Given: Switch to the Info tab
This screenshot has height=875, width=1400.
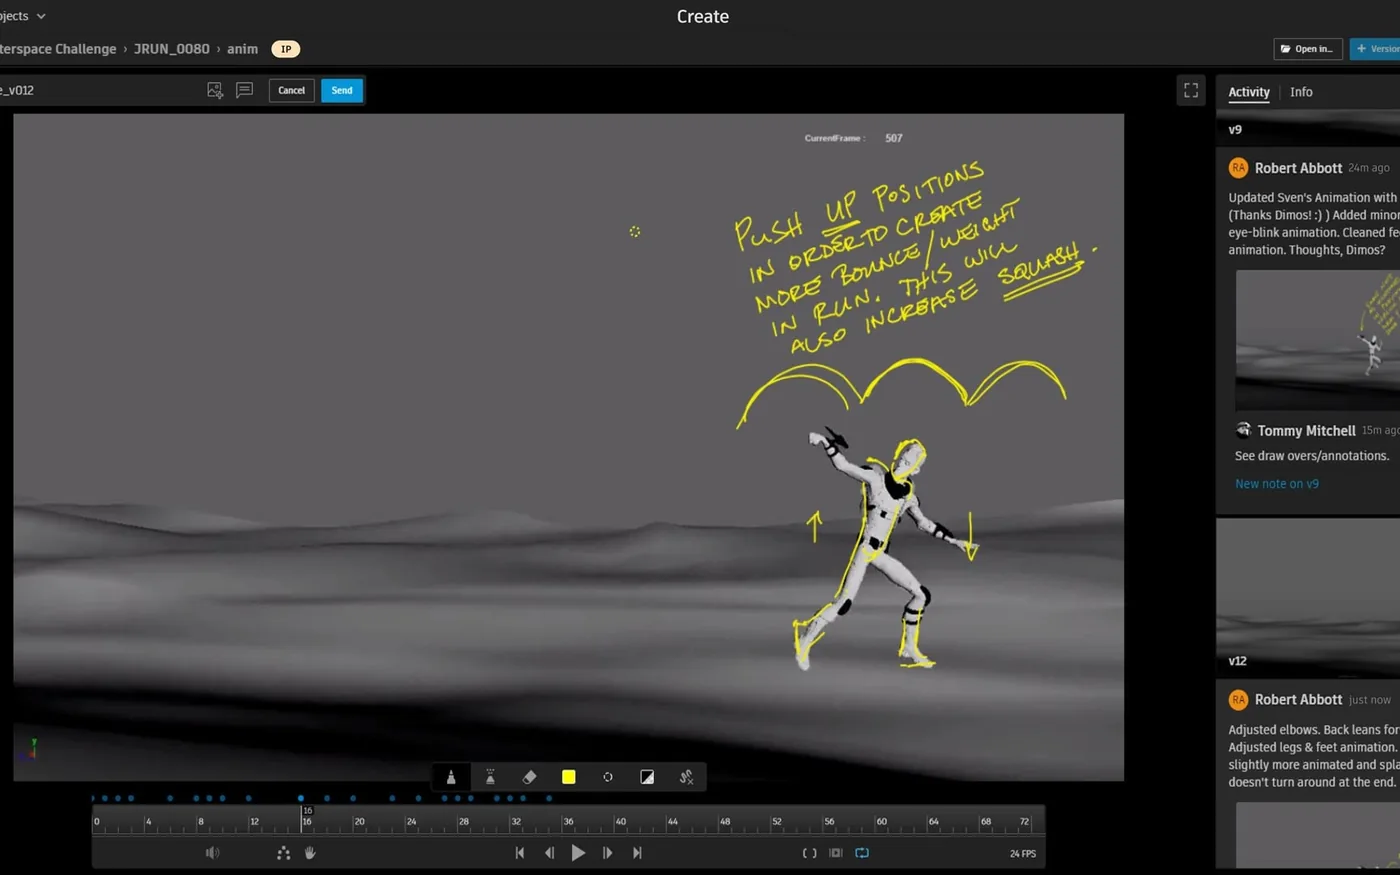Looking at the screenshot, I should [1301, 92].
